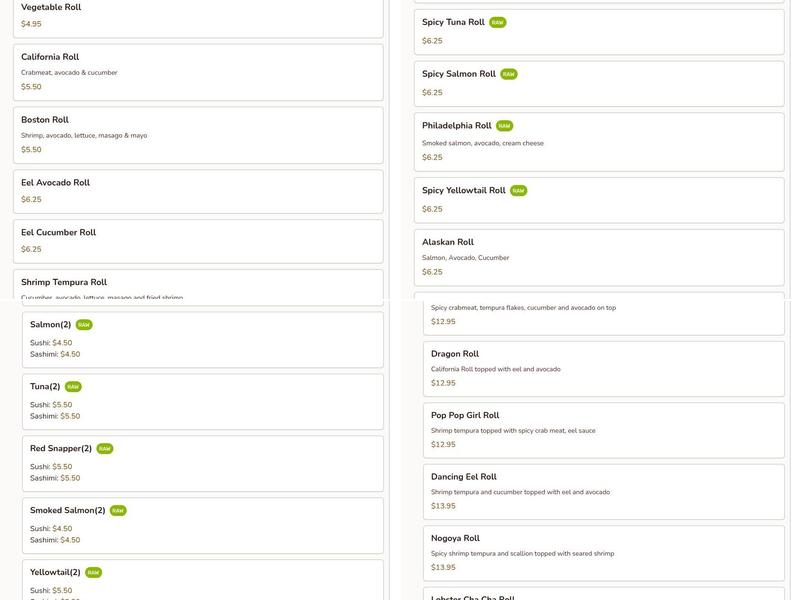This screenshot has height=600, width=800.
Task: Select the Alaskan Roll menu card
Action: tap(599, 257)
